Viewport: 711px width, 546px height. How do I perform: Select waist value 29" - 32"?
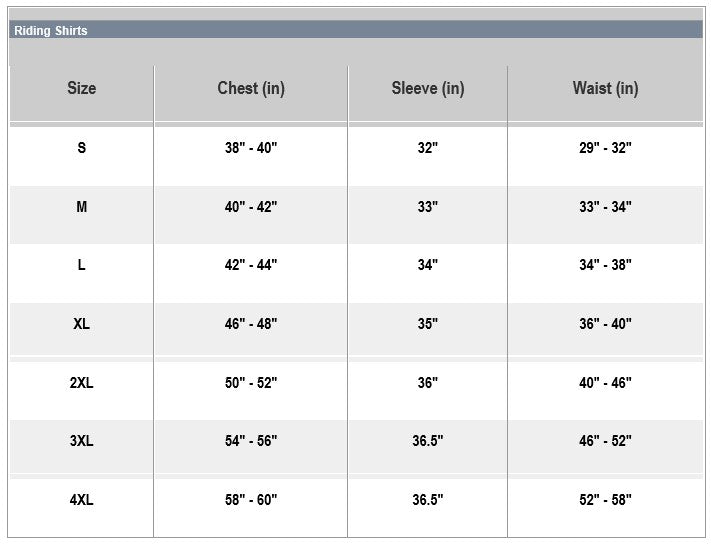pyautogui.click(x=605, y=148)
